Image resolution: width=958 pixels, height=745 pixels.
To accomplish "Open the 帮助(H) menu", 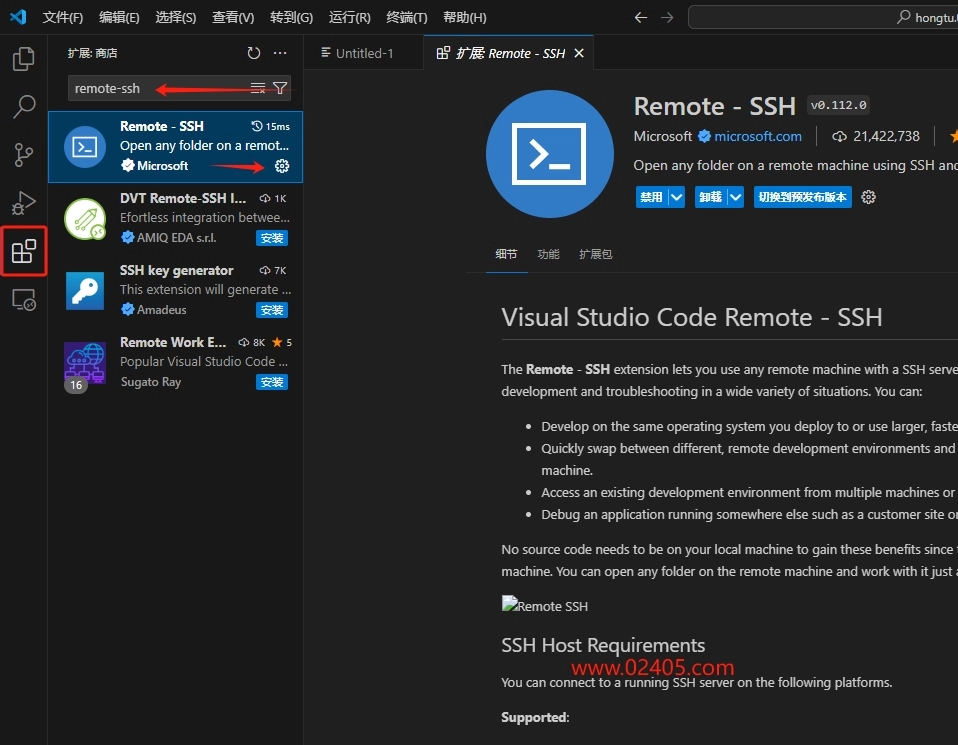I will tap(465, 17).
